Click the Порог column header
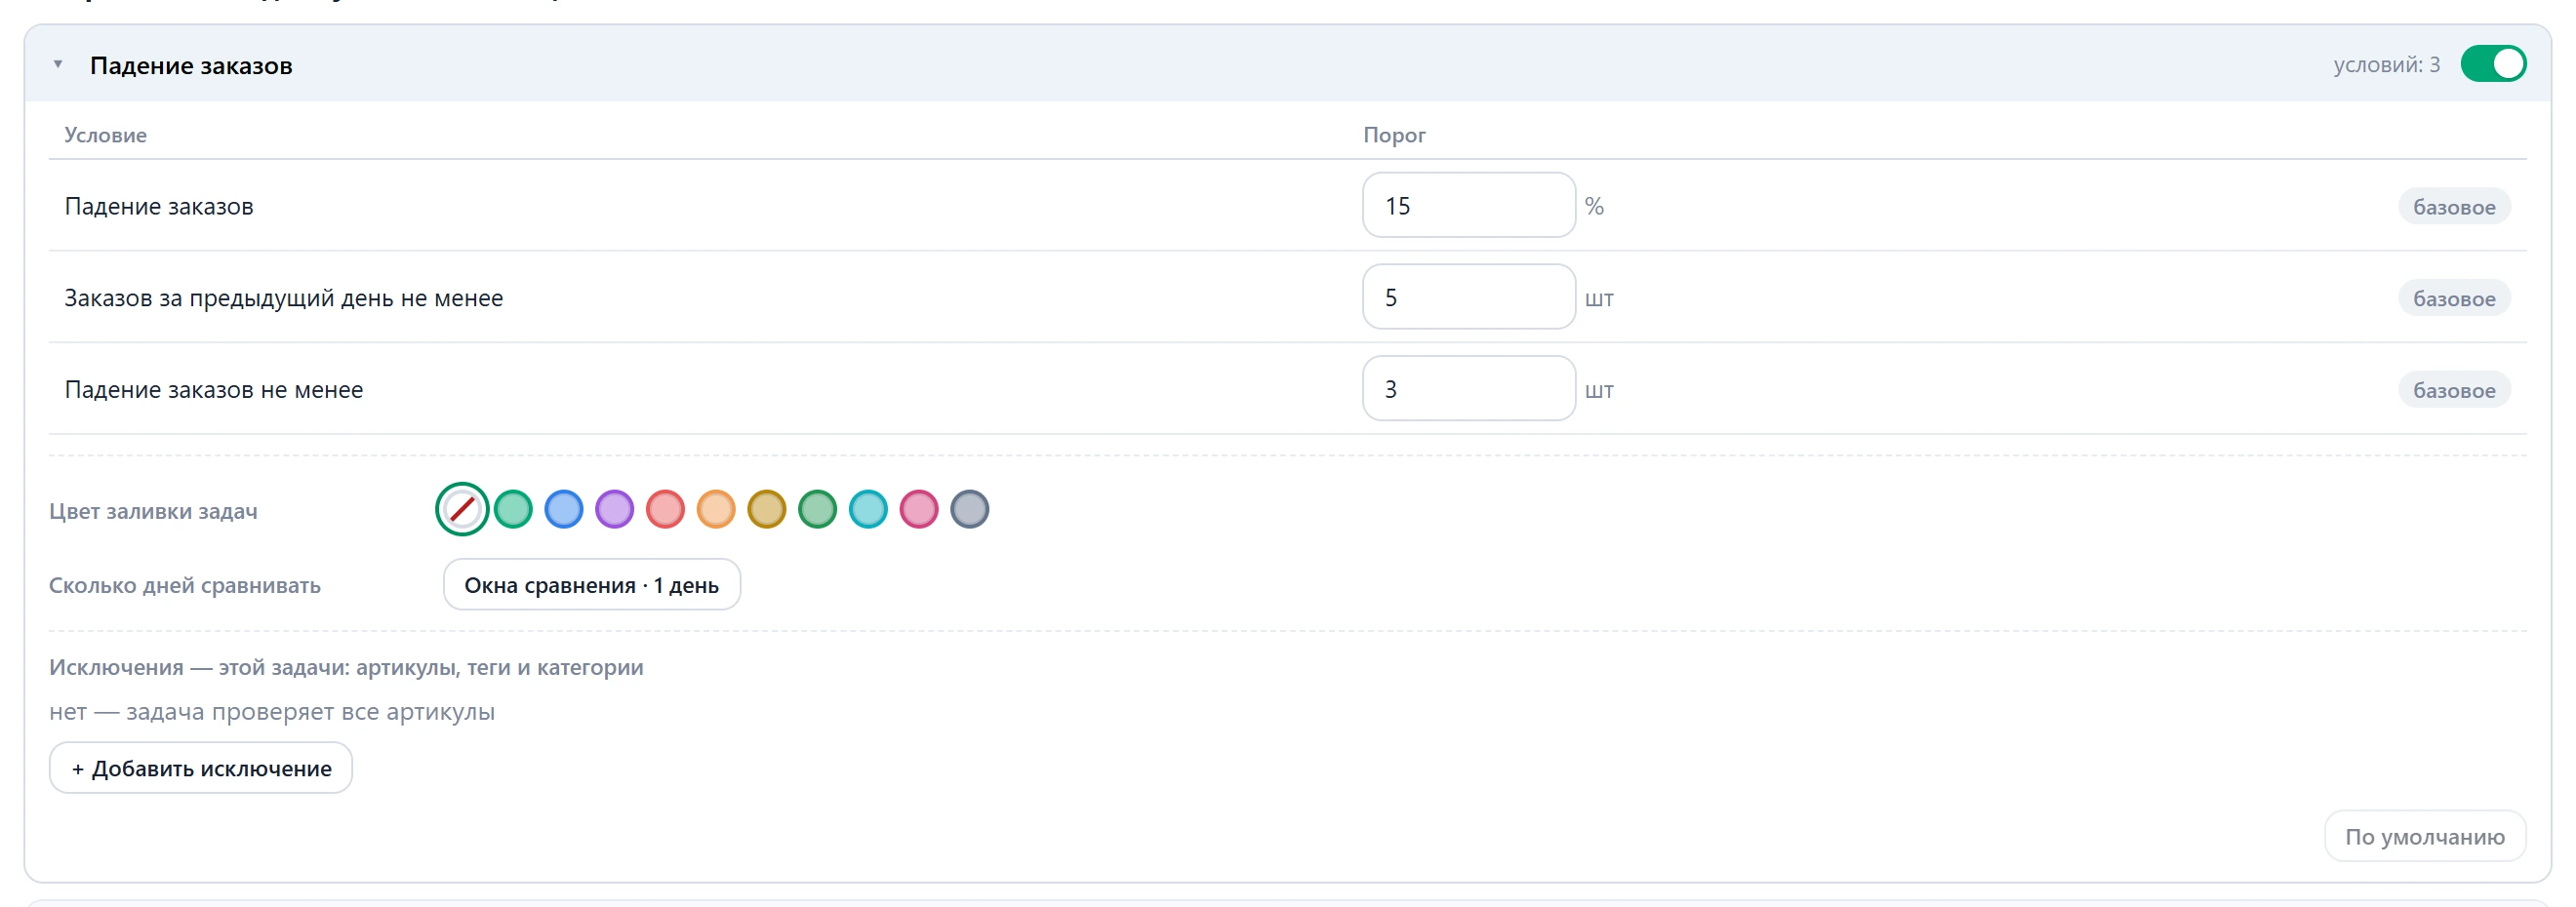The height and width of the screenshot is (907, 2576). point(1394,135)
